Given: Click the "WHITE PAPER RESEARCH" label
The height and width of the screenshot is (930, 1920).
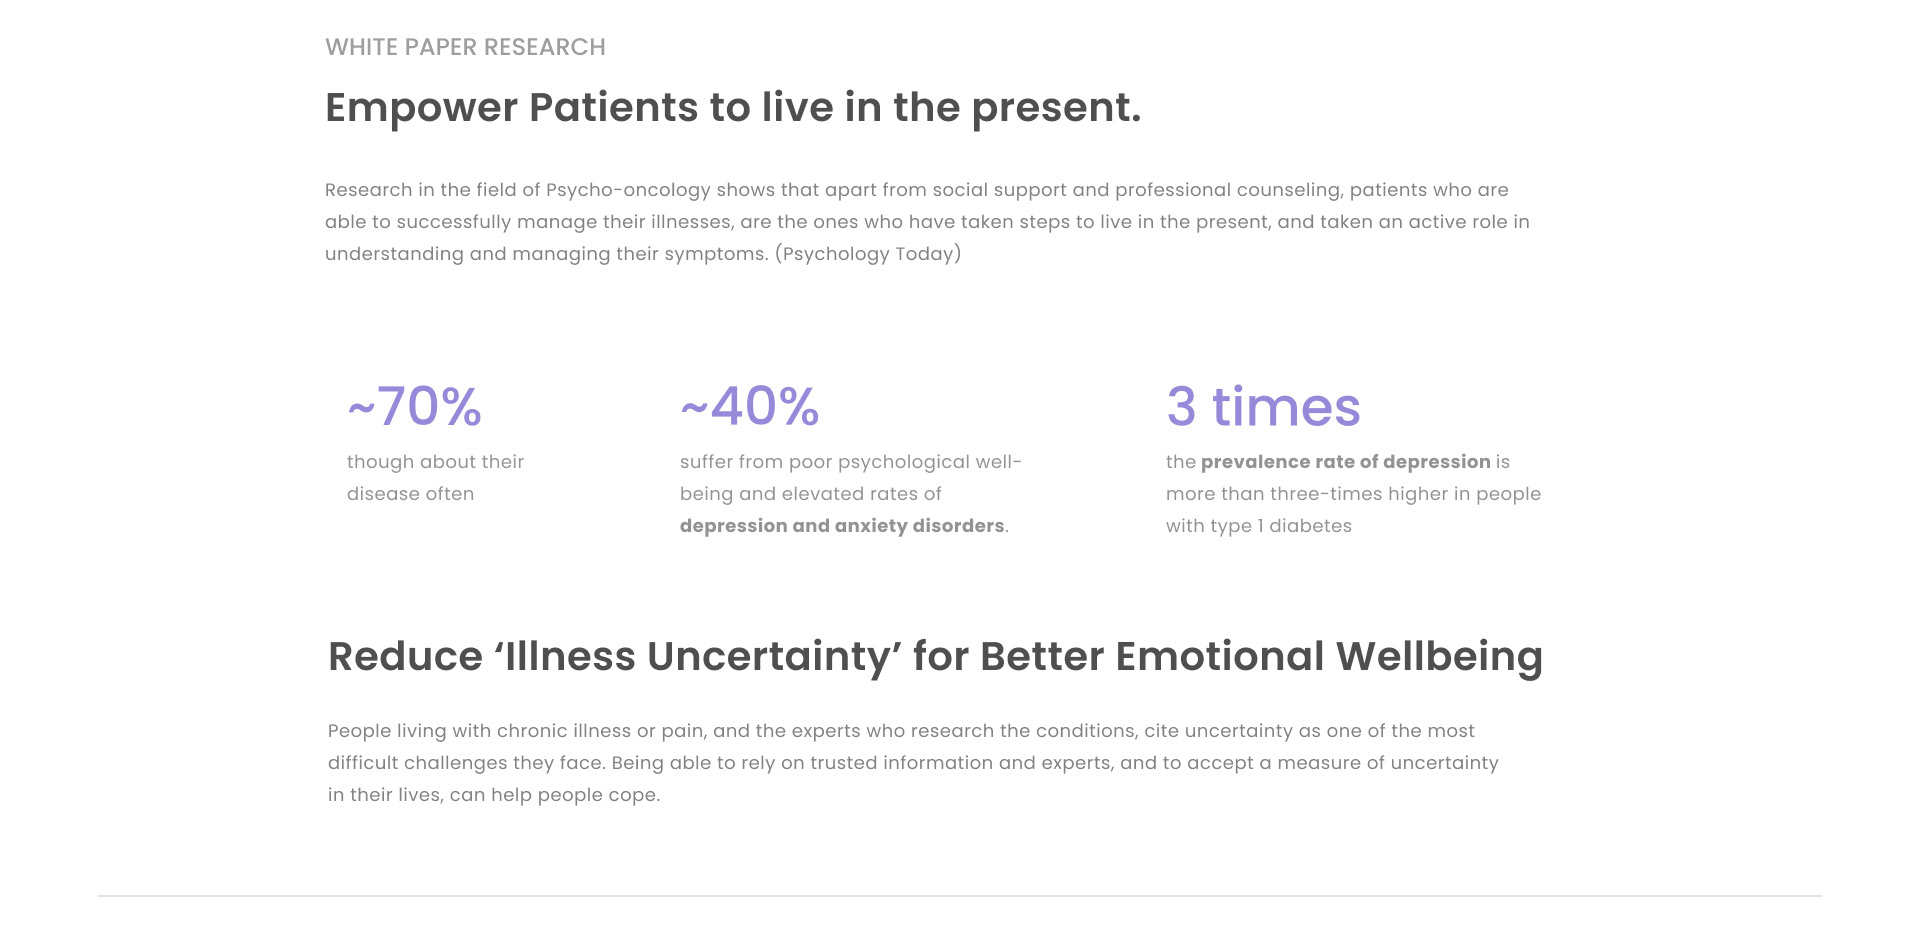Looking at the screenshot, I should click(x=465, y=47).
